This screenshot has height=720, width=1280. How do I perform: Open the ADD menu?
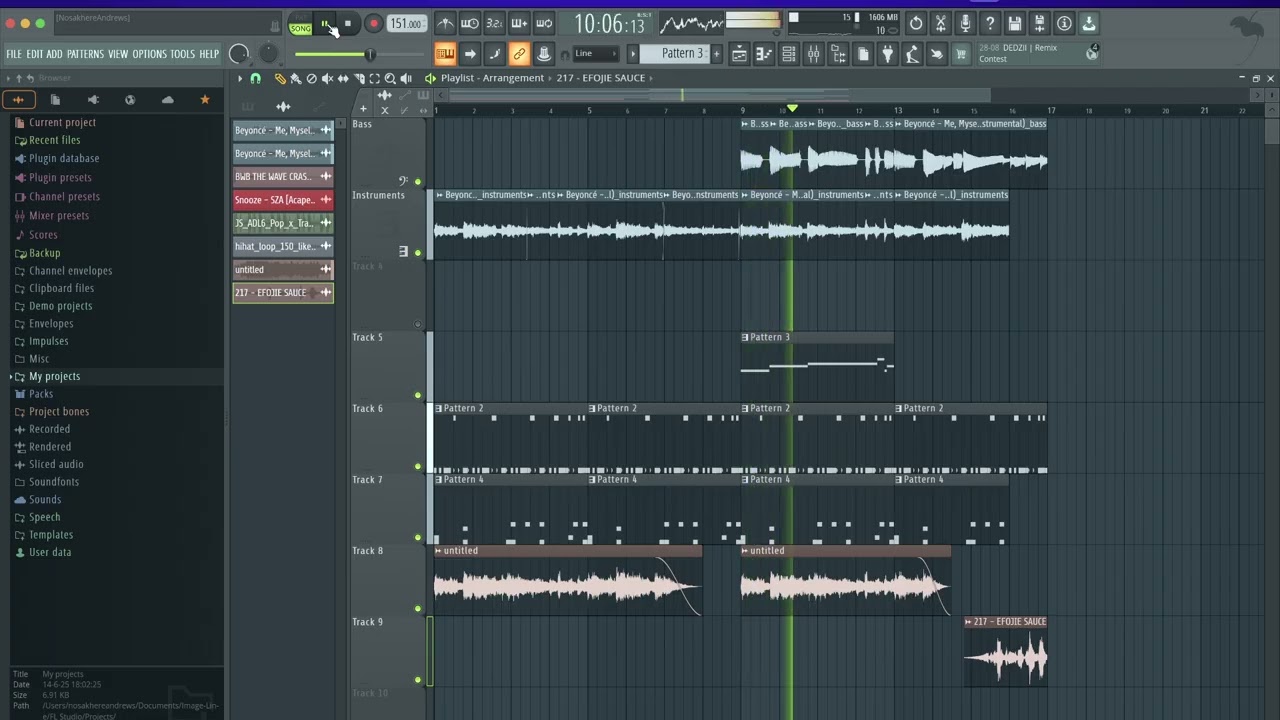tap(54, 54)
